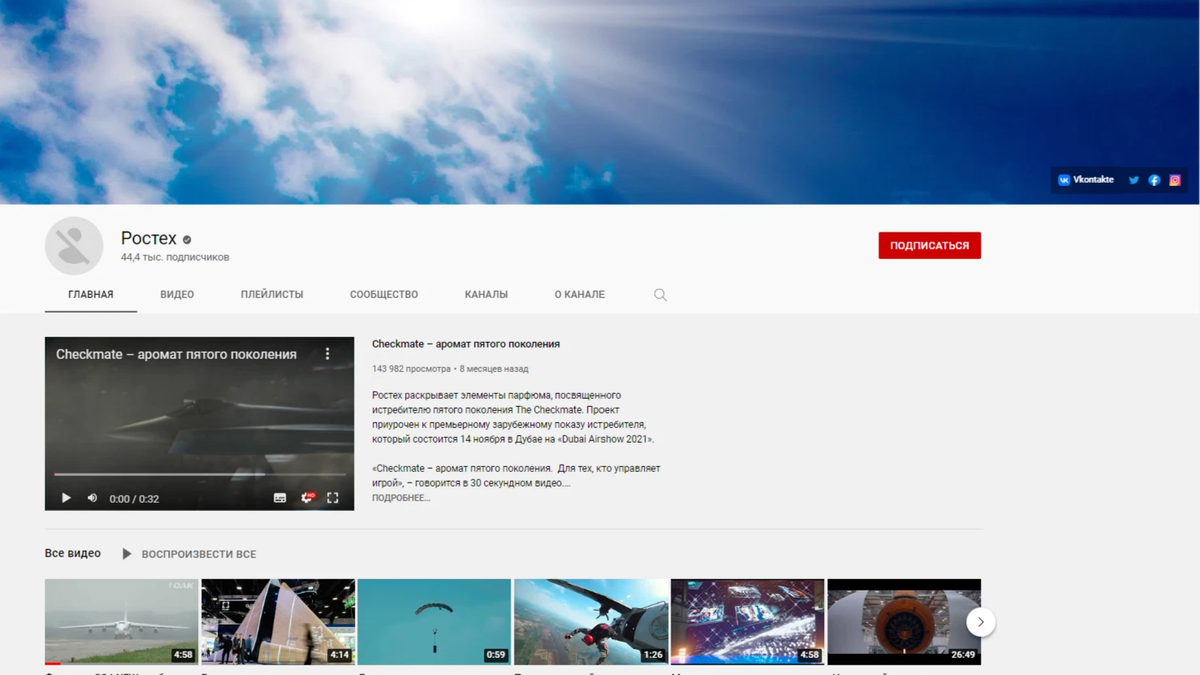Open the skydiver video 1:26
1200x675 pixels.
(x=591, y=622)
